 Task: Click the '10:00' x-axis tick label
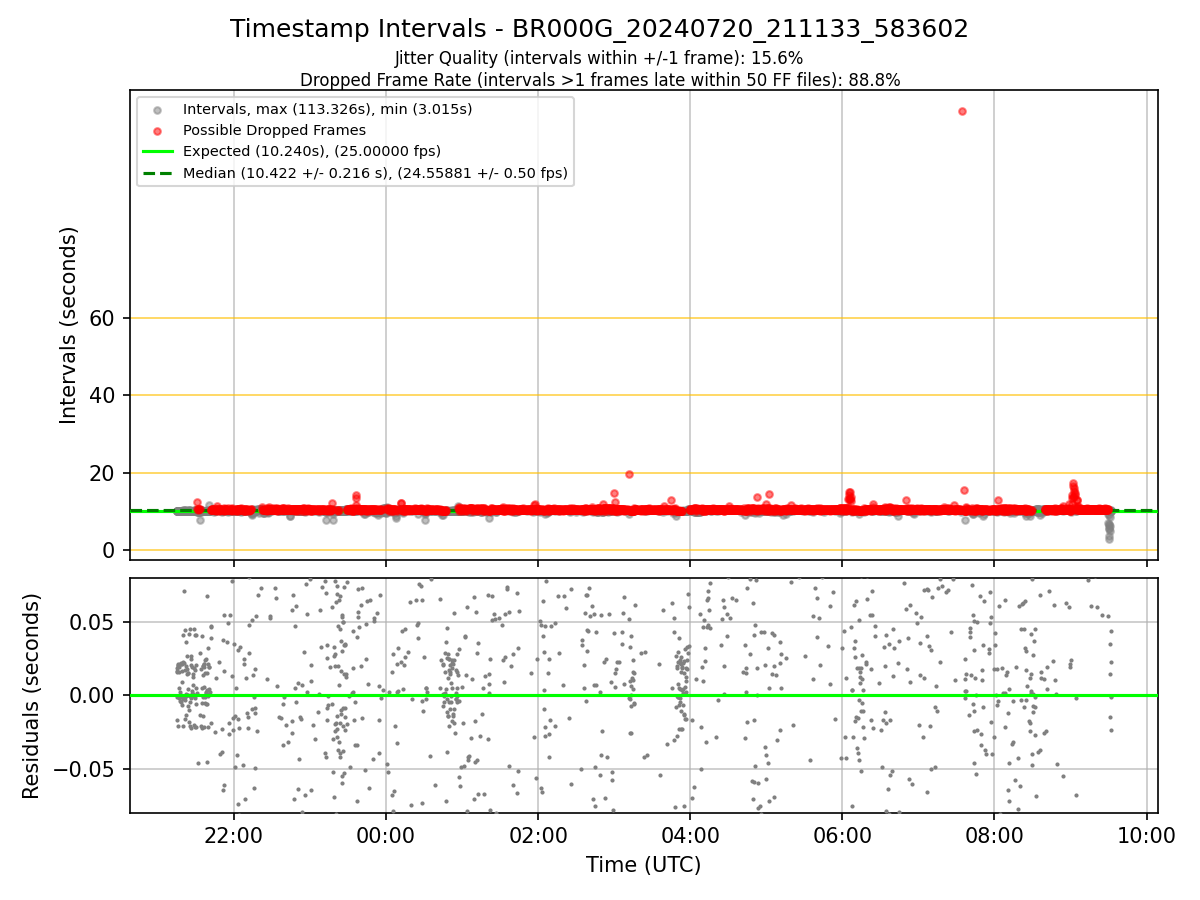pos(1146,835)
